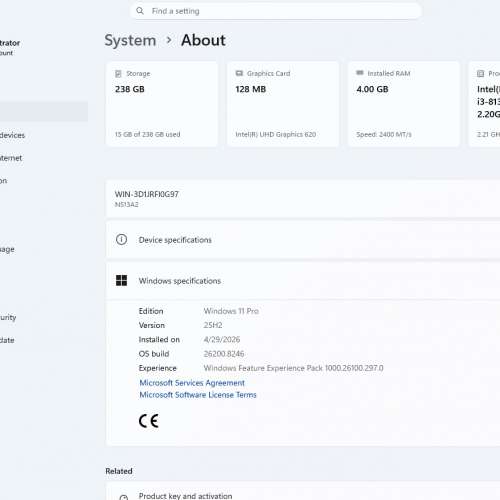Click the Processor card icon
This screenshot has height=500, width=500.
click(480, 74)
